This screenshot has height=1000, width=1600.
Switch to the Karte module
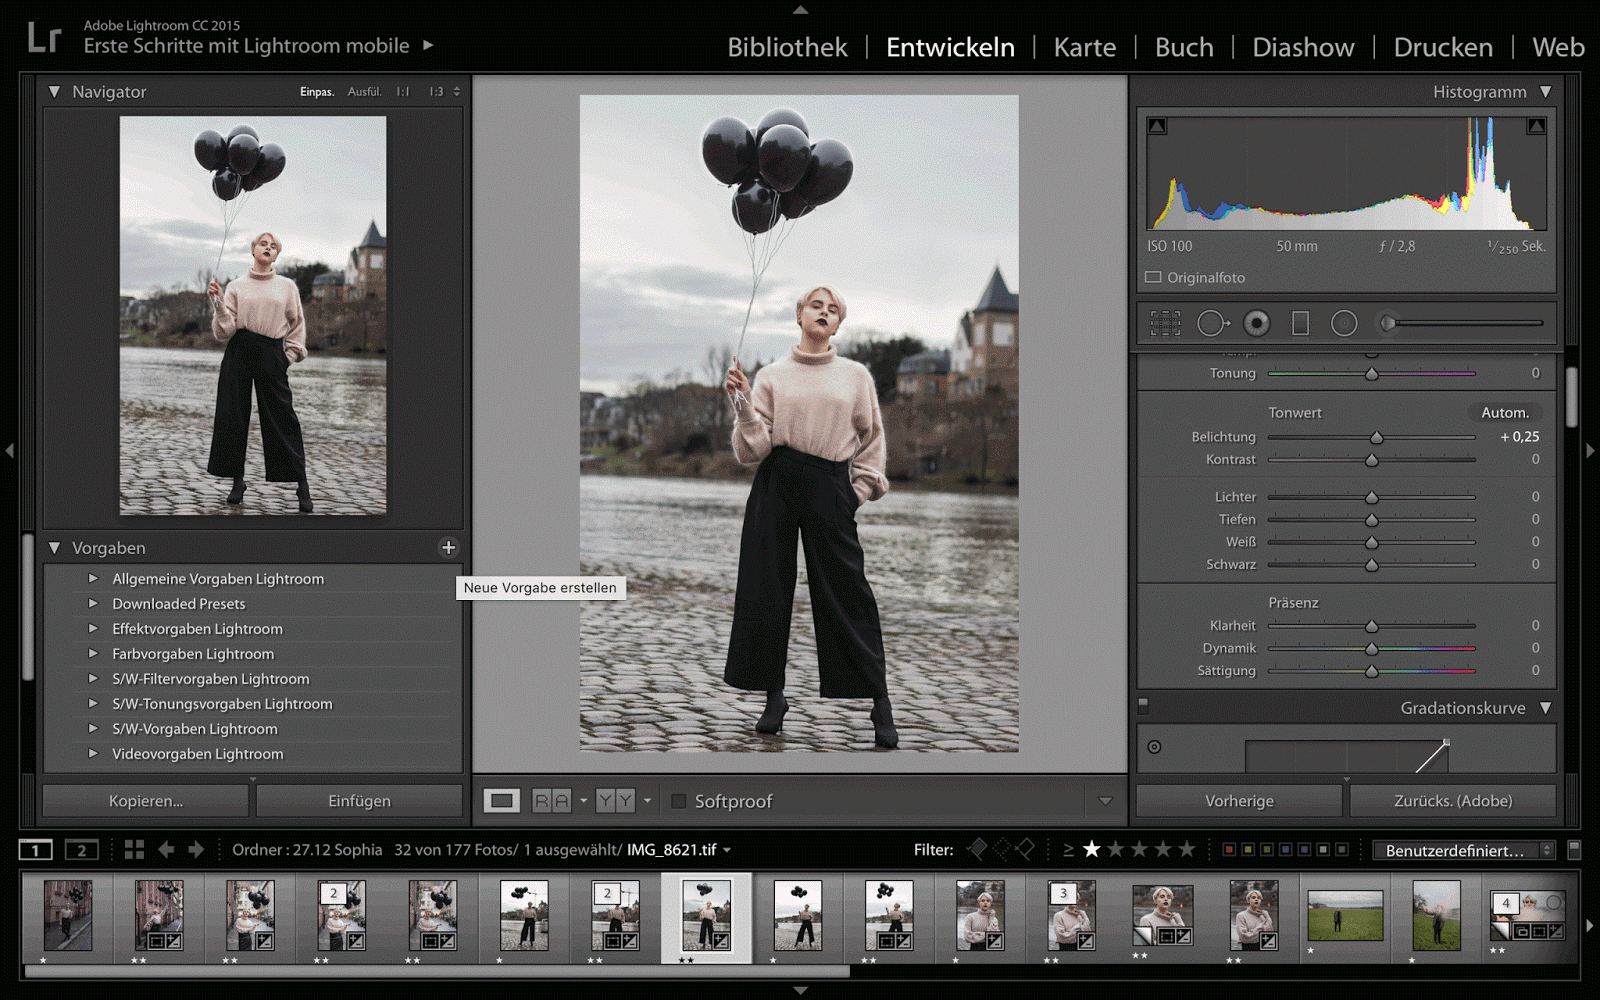point(1085,47)
